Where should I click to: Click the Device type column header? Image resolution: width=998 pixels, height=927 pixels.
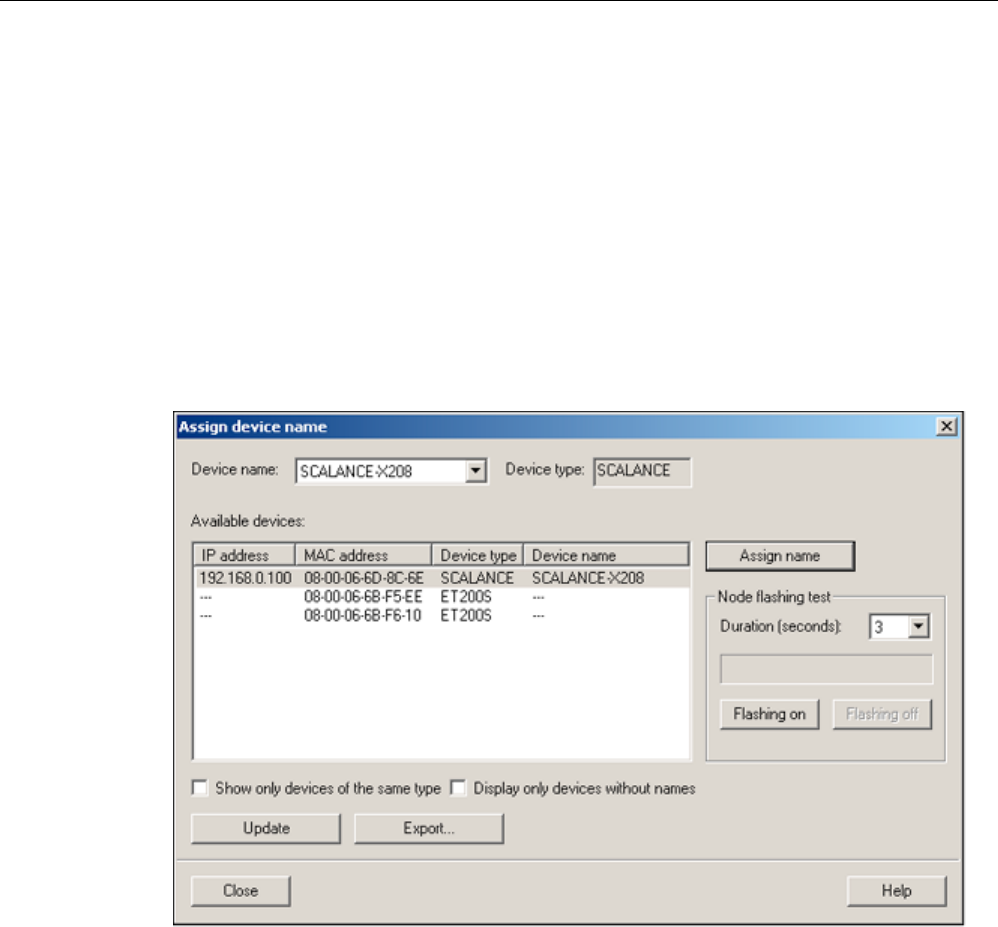tap(477, 555)
